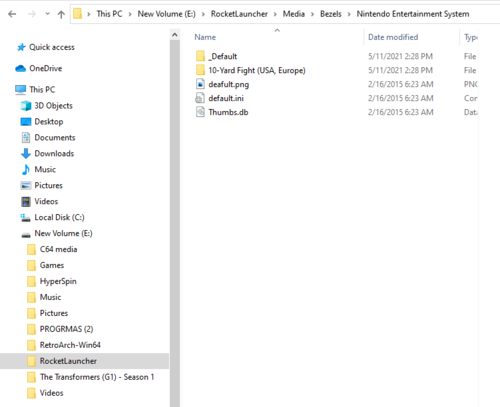
Task: Click Nintendo Entertainment System breadcrumb segment
Action: (x=413, y=14)
